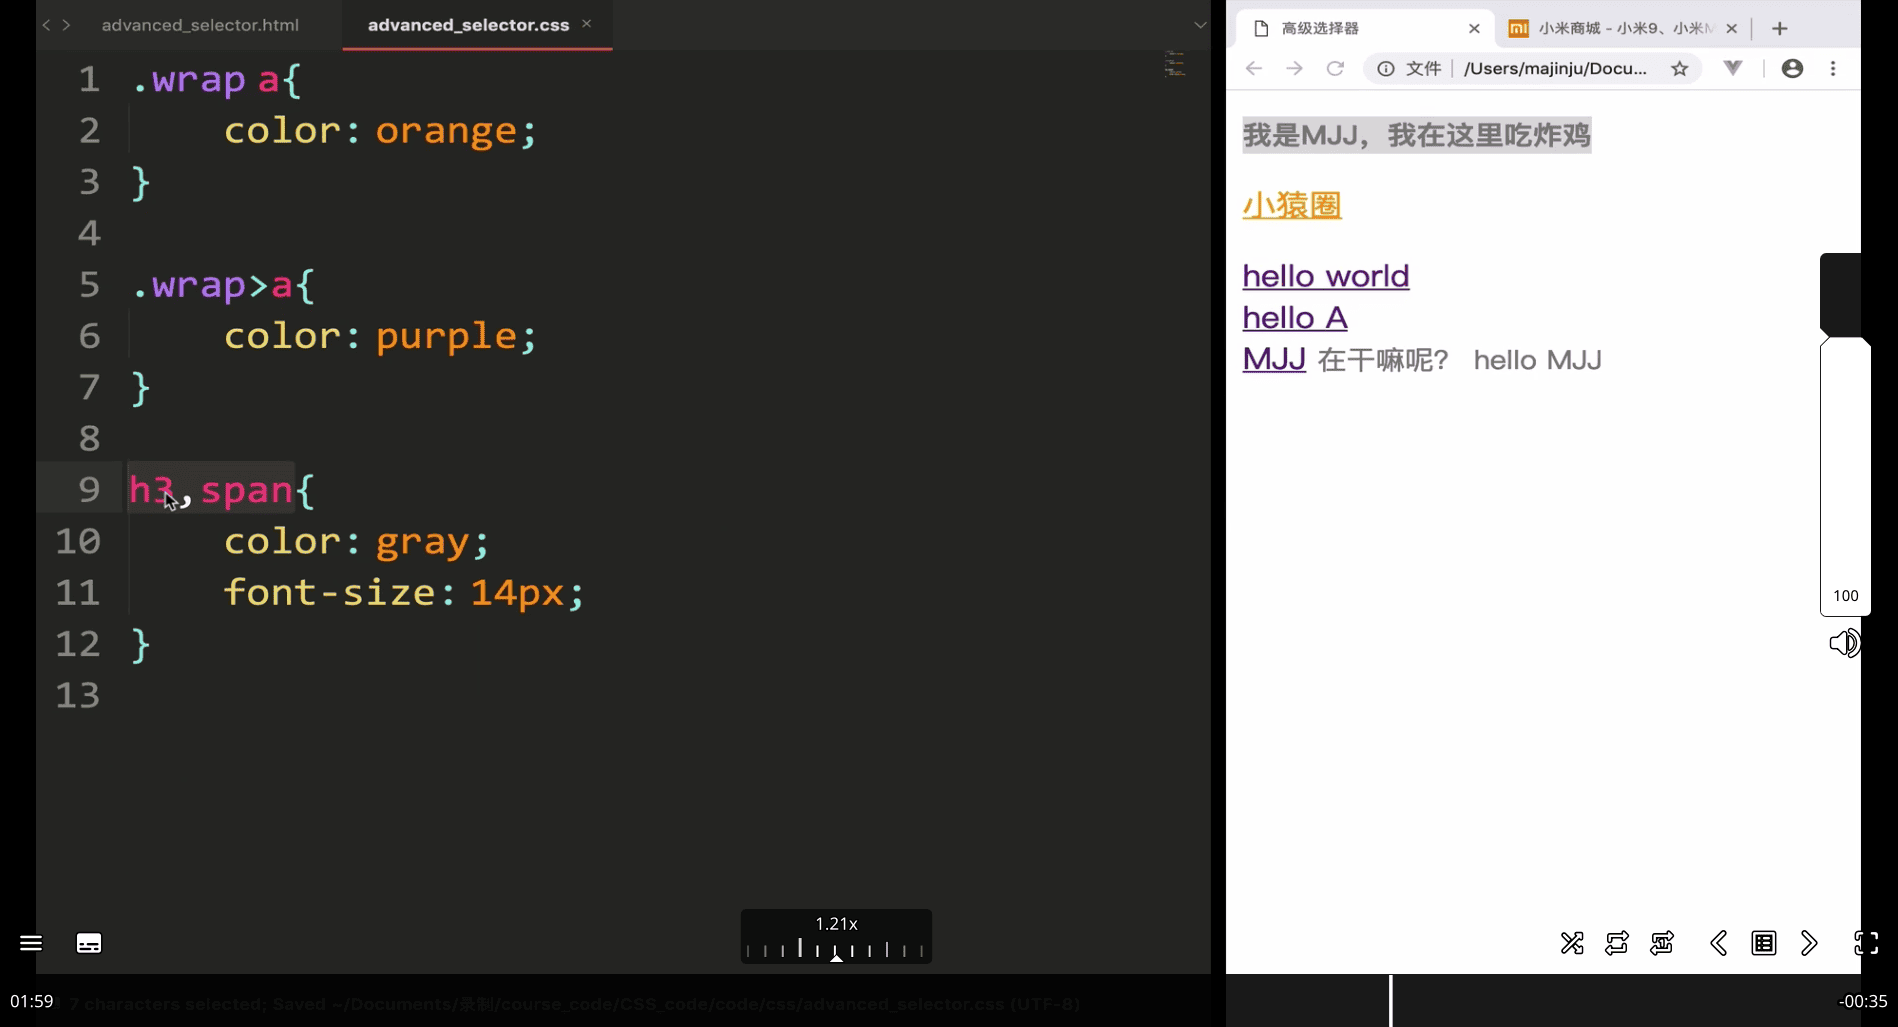Click heading 我是MJJ，我在这里吃炸鸡

[1417, 135]
